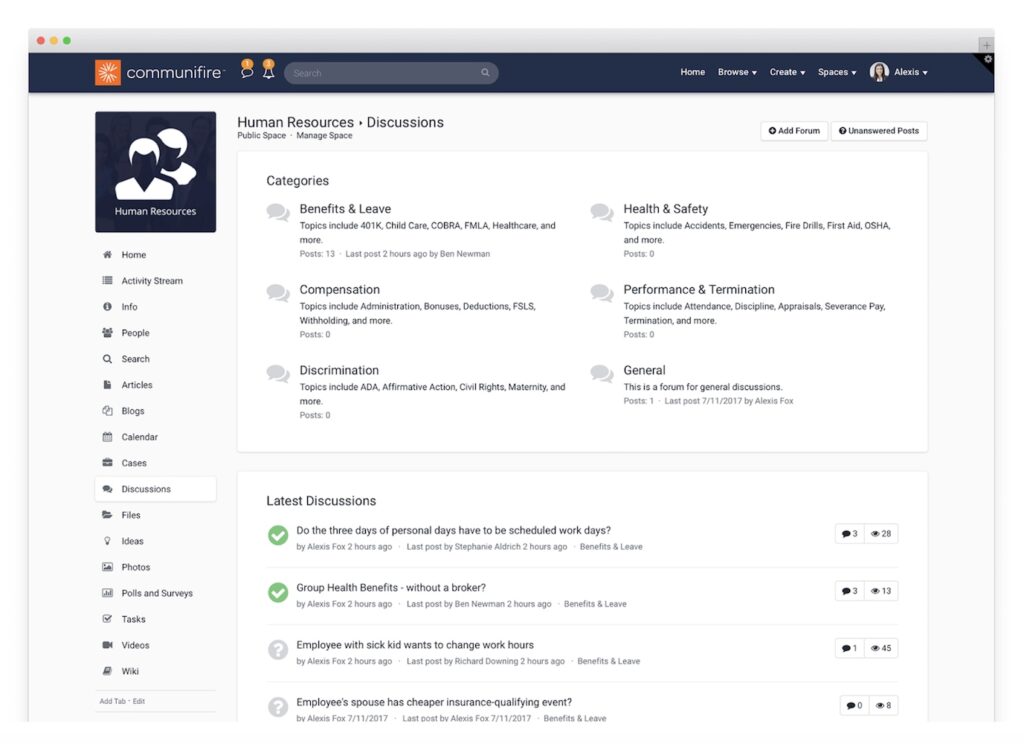Click question mark status on sick kid discussion
1024x744 pixels.
278,650
